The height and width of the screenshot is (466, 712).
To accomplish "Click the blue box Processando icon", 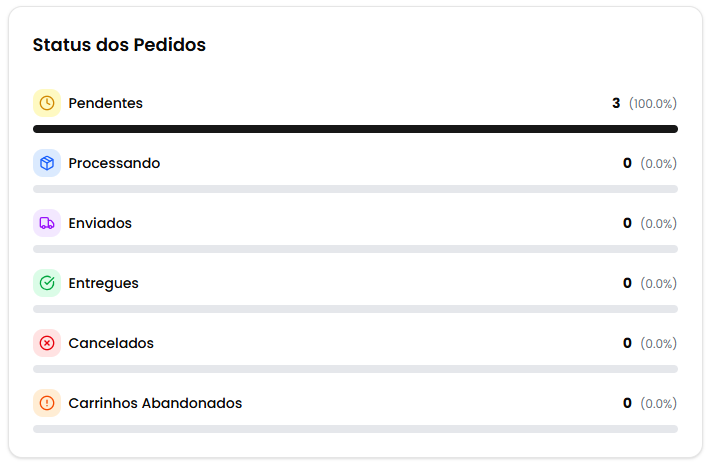I will [x=47, y=163].
